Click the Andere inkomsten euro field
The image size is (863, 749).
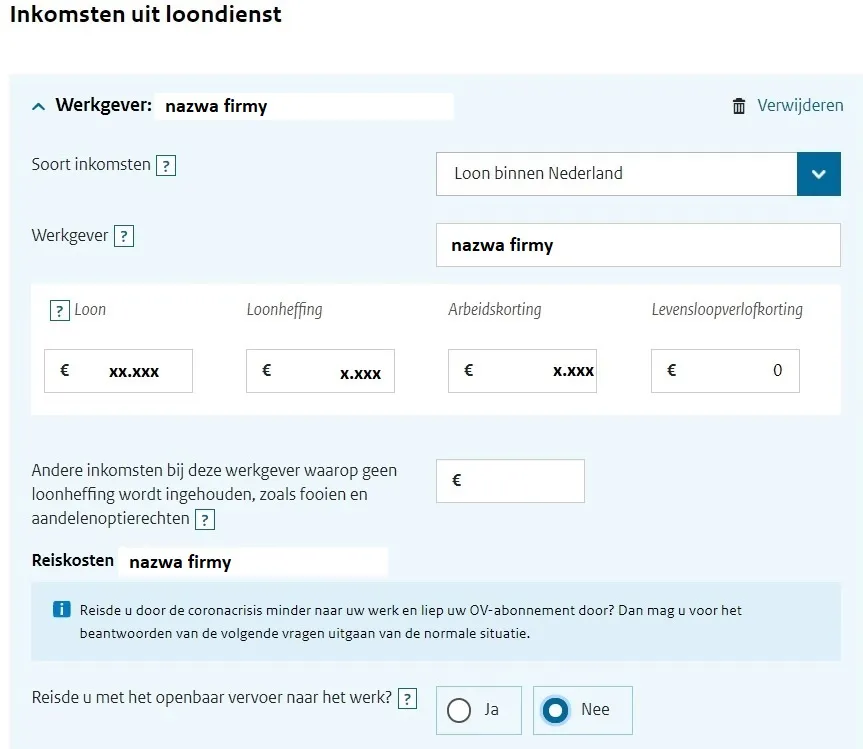510,481
